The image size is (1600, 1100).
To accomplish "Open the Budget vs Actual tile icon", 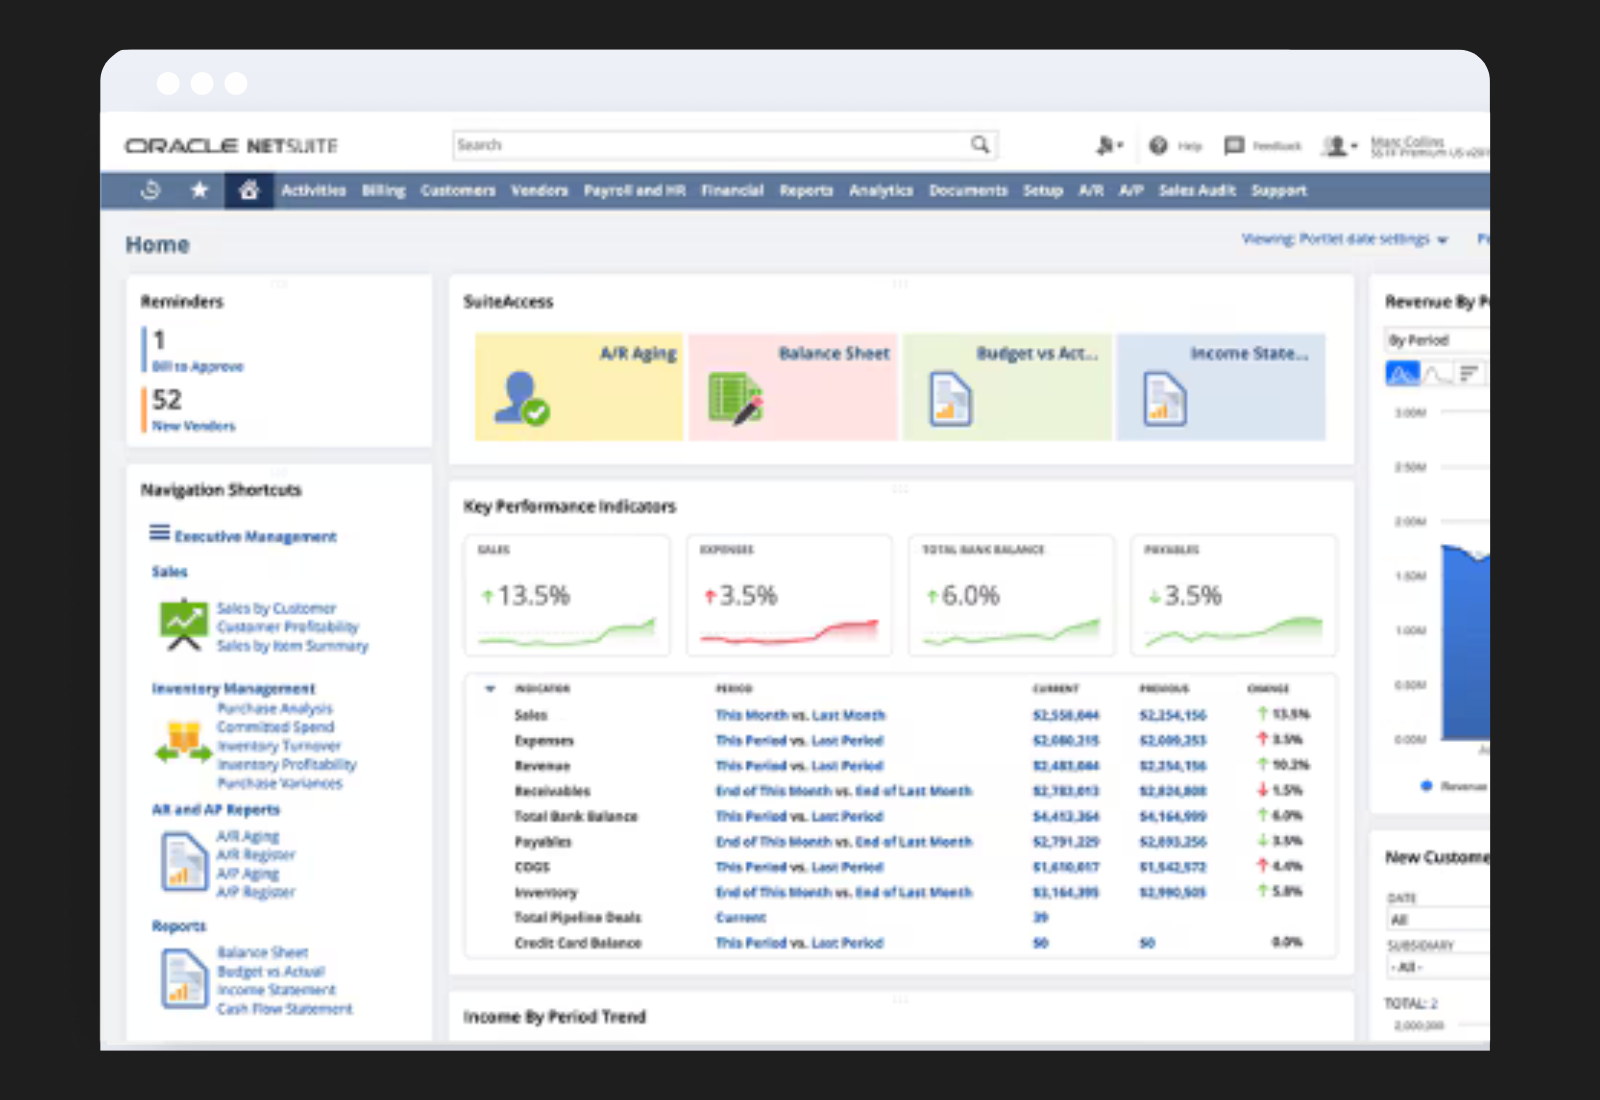I will coord(950,399).
